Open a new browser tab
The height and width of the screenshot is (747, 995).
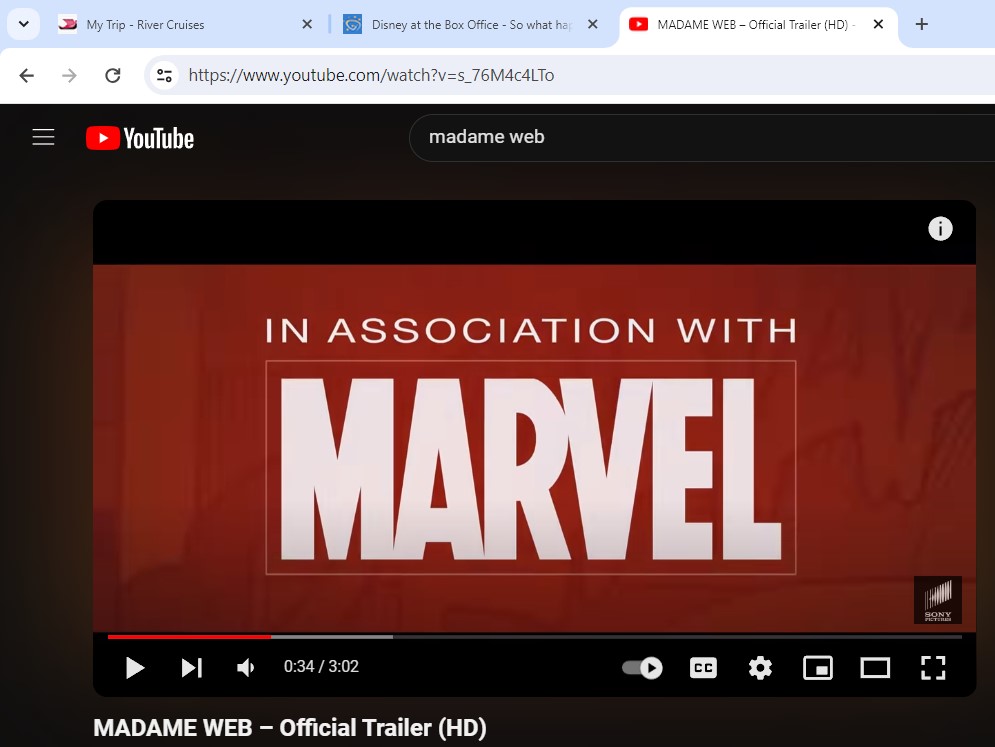[922, 24]
